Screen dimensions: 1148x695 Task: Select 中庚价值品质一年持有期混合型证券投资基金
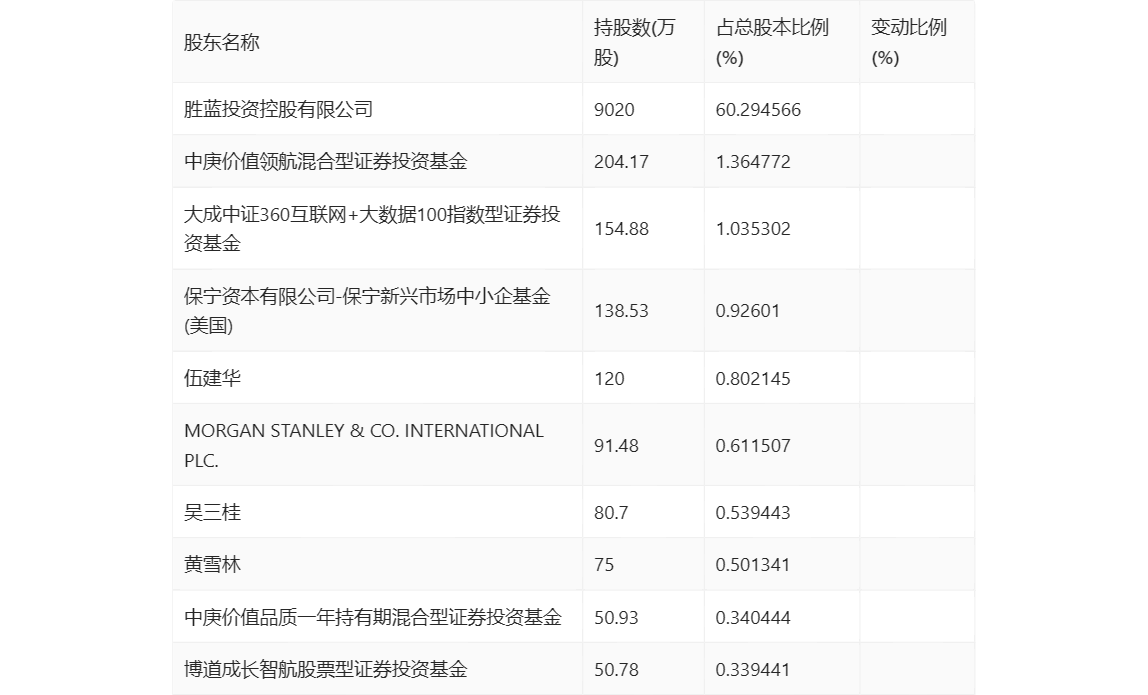point(373,617)
